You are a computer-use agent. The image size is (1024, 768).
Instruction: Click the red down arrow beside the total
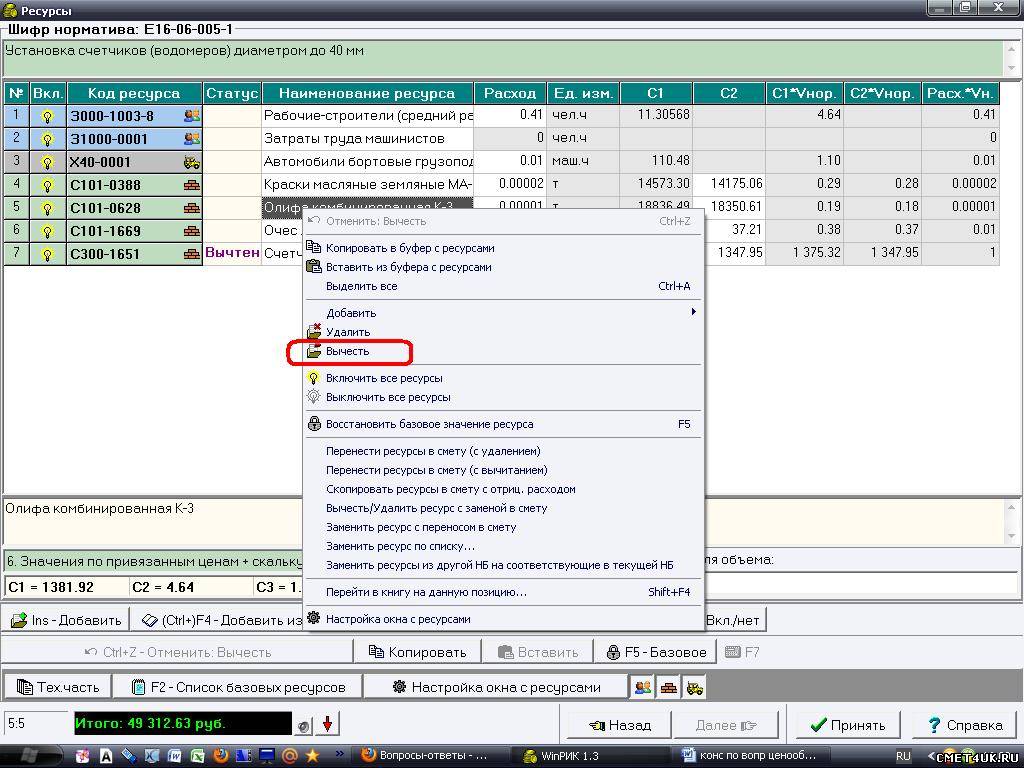pos(327,724)
